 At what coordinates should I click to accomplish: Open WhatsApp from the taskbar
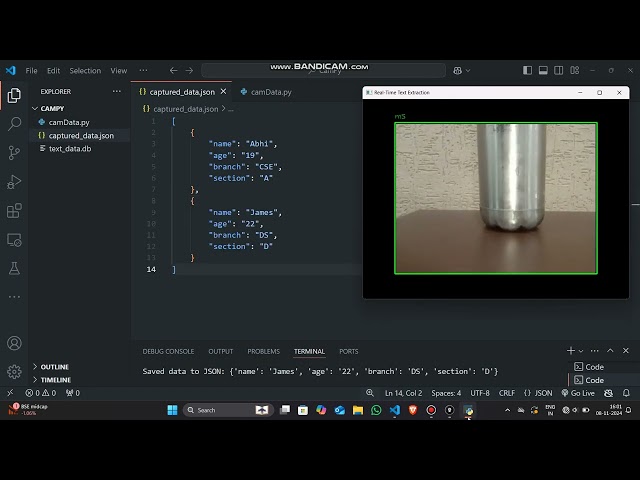(x=376, y=410)
